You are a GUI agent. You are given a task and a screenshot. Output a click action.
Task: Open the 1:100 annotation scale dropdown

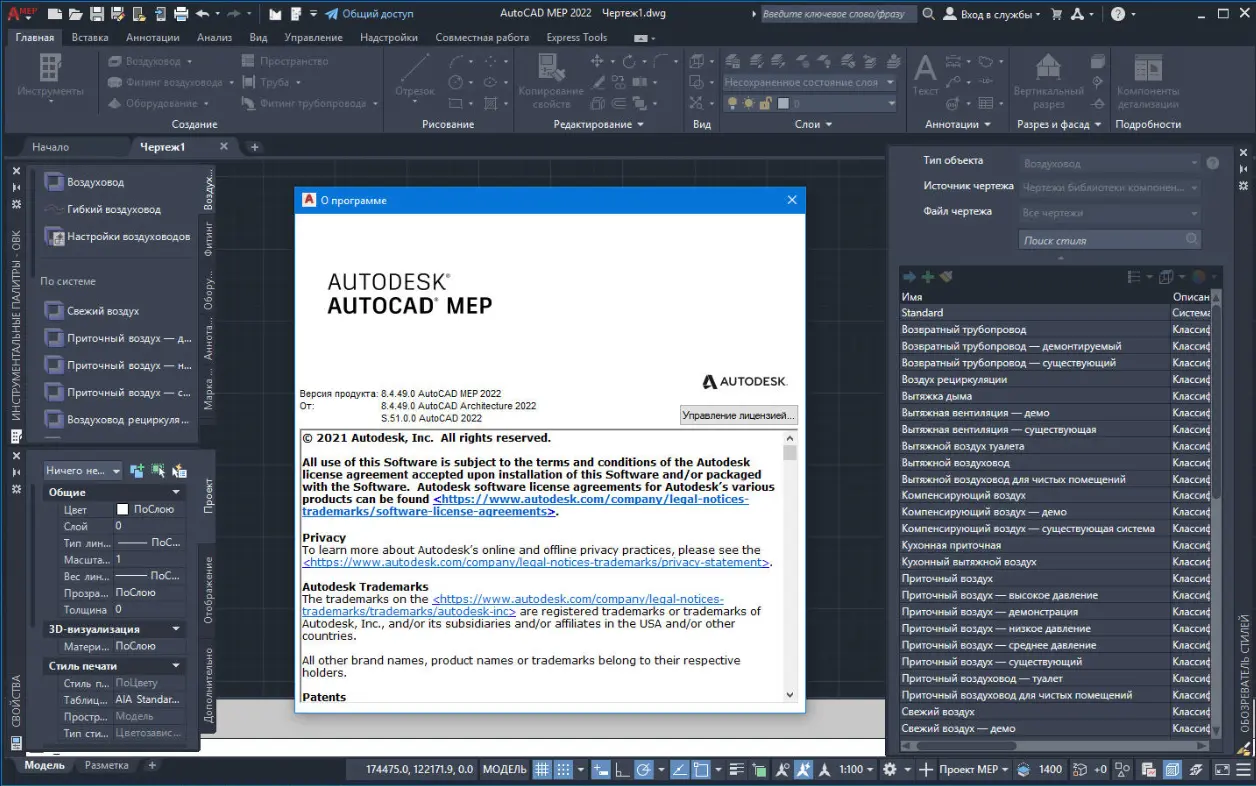(x=856, y=769)
